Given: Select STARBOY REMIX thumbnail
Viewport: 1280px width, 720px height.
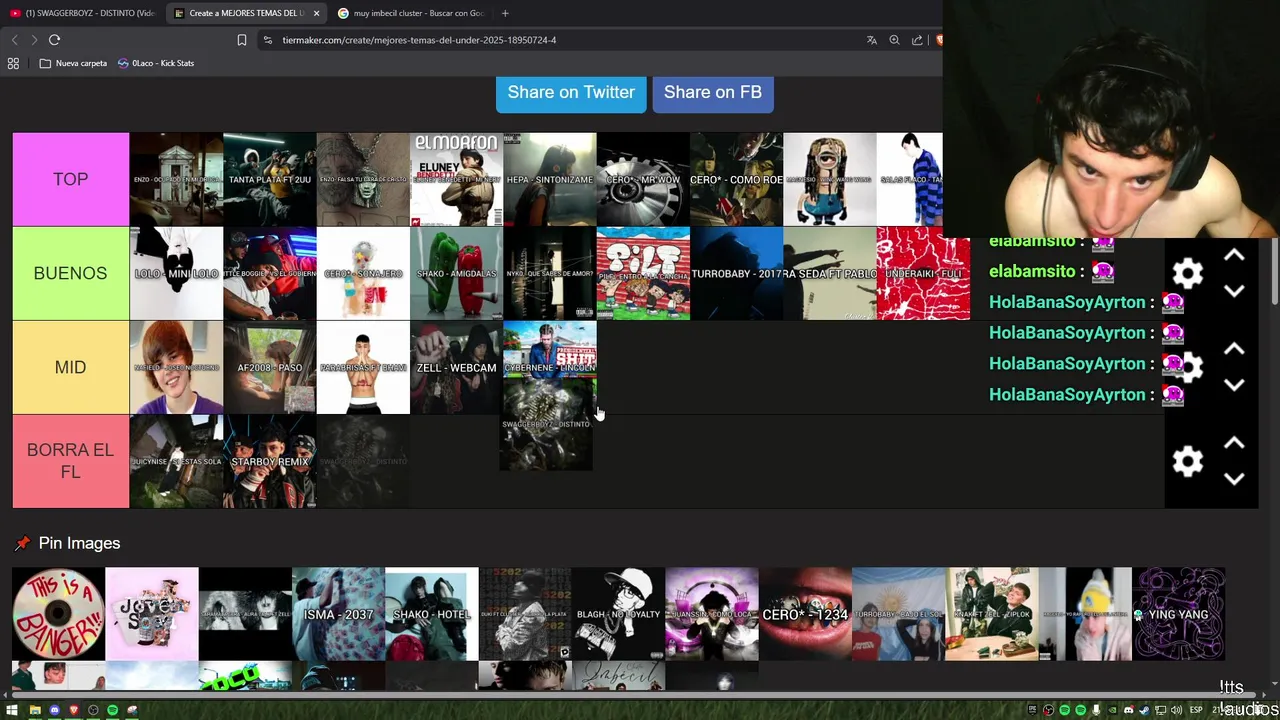Looking at the screenshot, I should pos(270,461).
